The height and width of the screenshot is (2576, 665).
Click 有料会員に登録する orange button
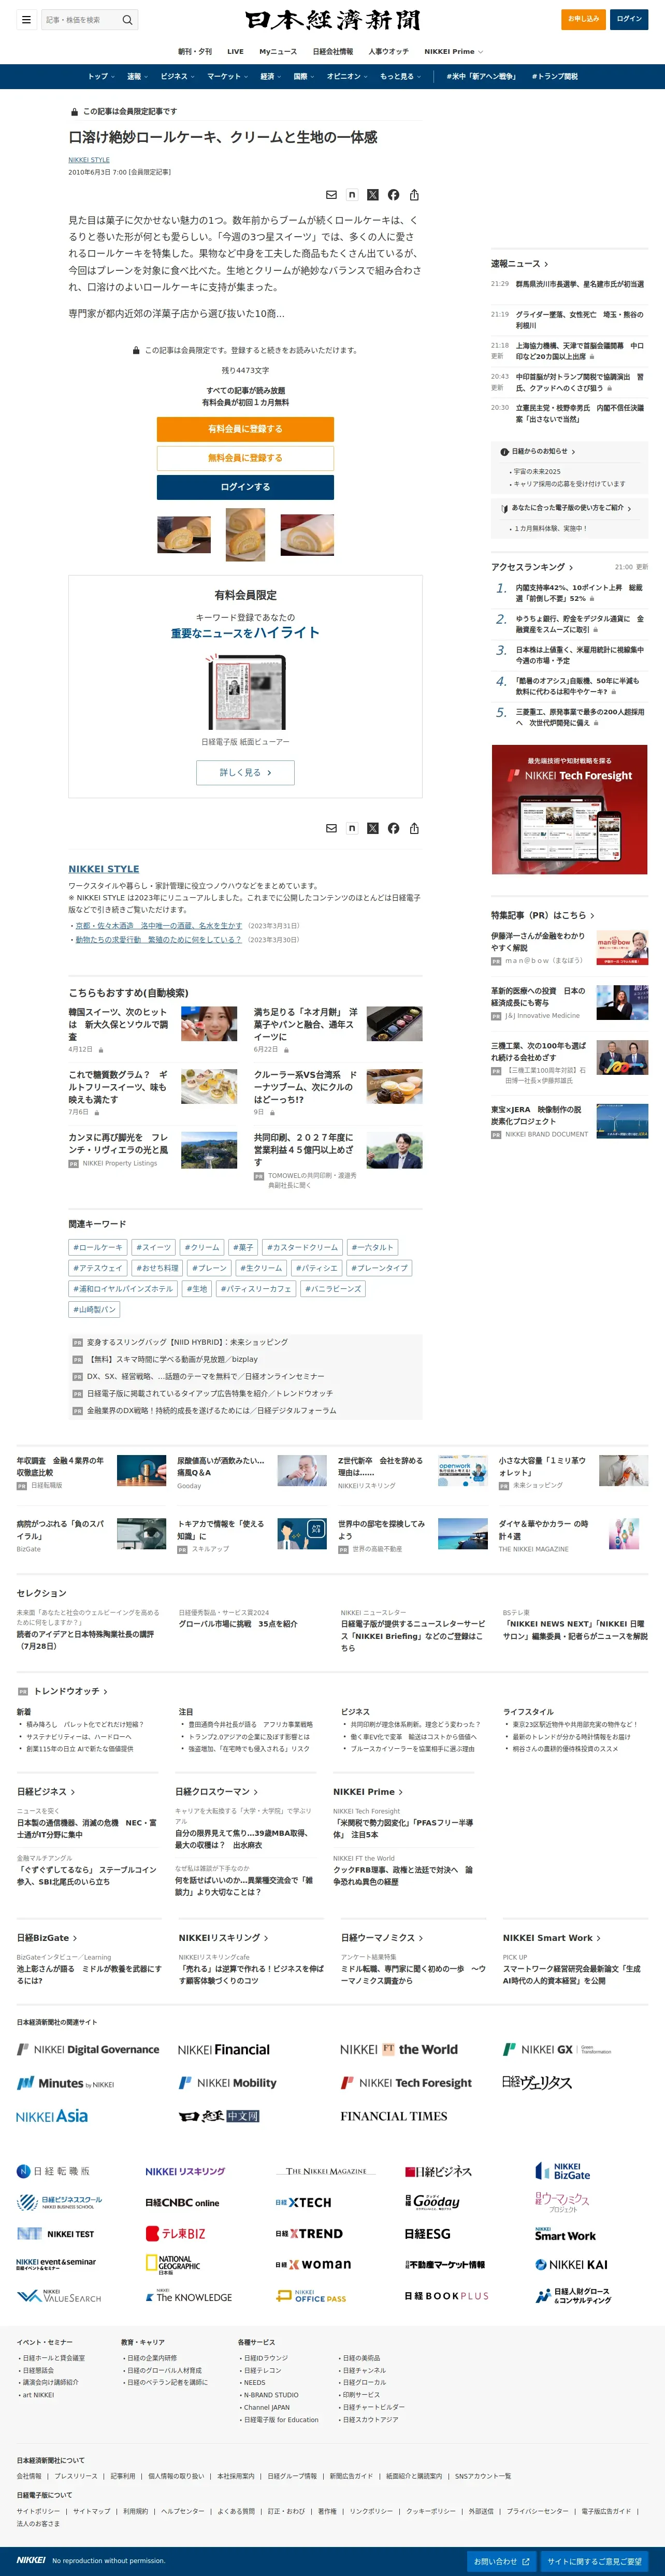click(x=245, y=429)
